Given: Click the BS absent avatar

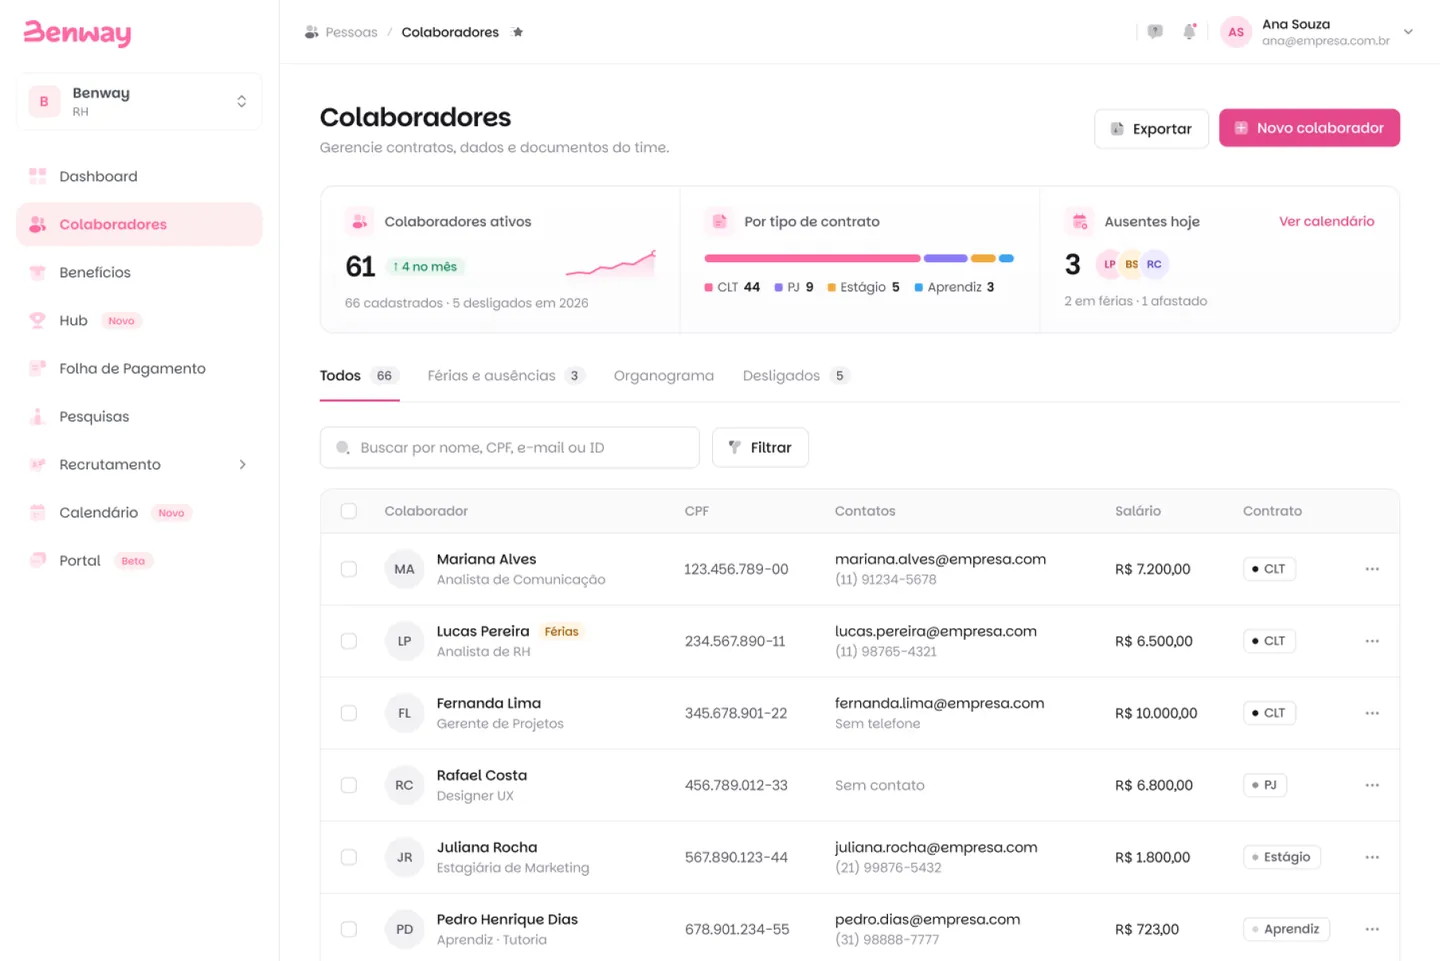Looking at the screenshot, I should click(x=1131, y=264).
